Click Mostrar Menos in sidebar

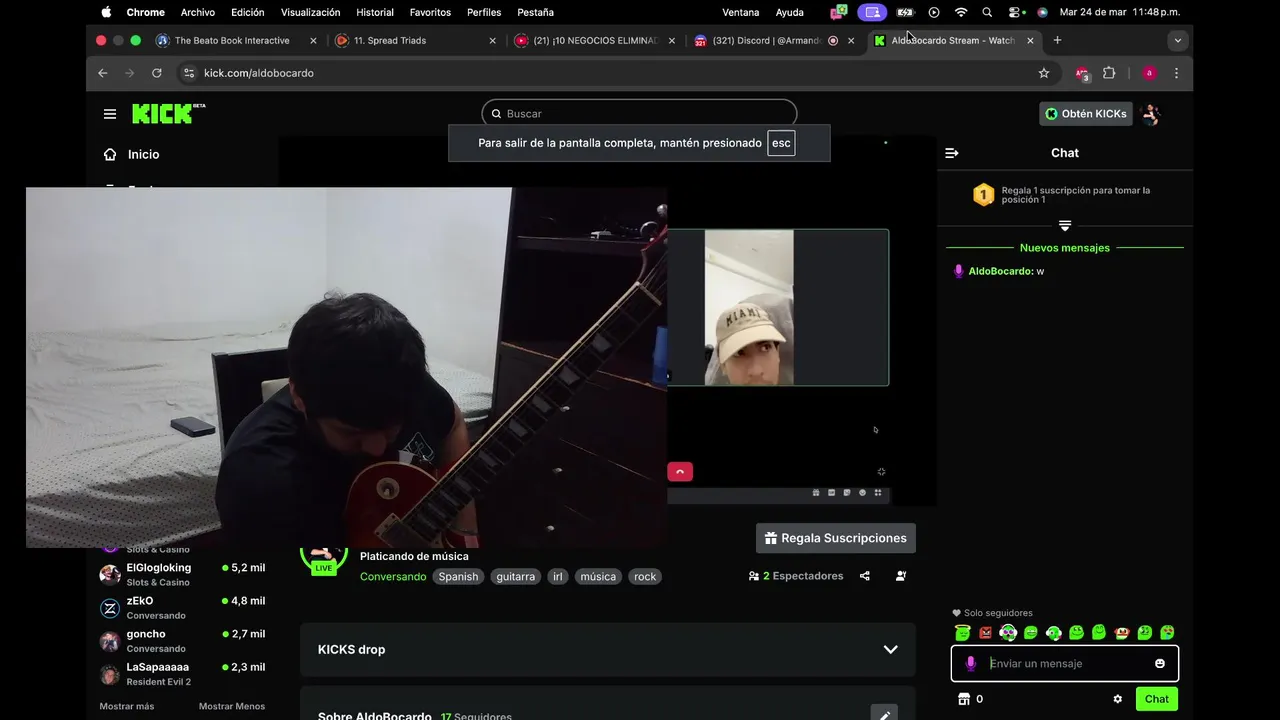click(x=232, y=706)
